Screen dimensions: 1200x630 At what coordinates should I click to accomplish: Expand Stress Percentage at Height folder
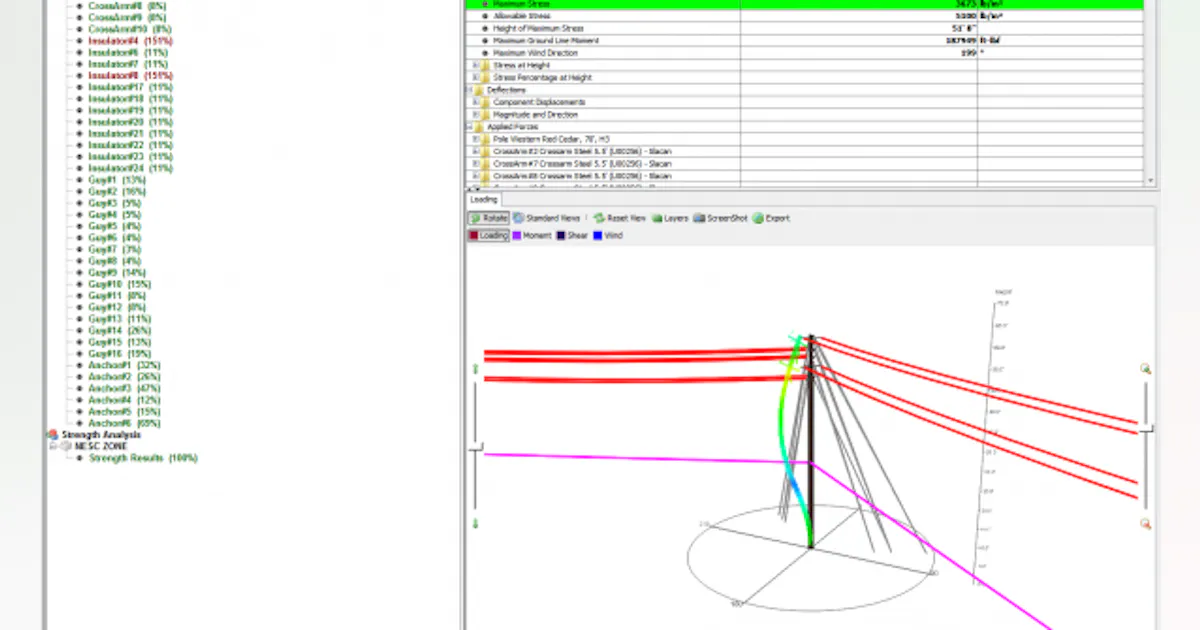(x=476, y=77)
